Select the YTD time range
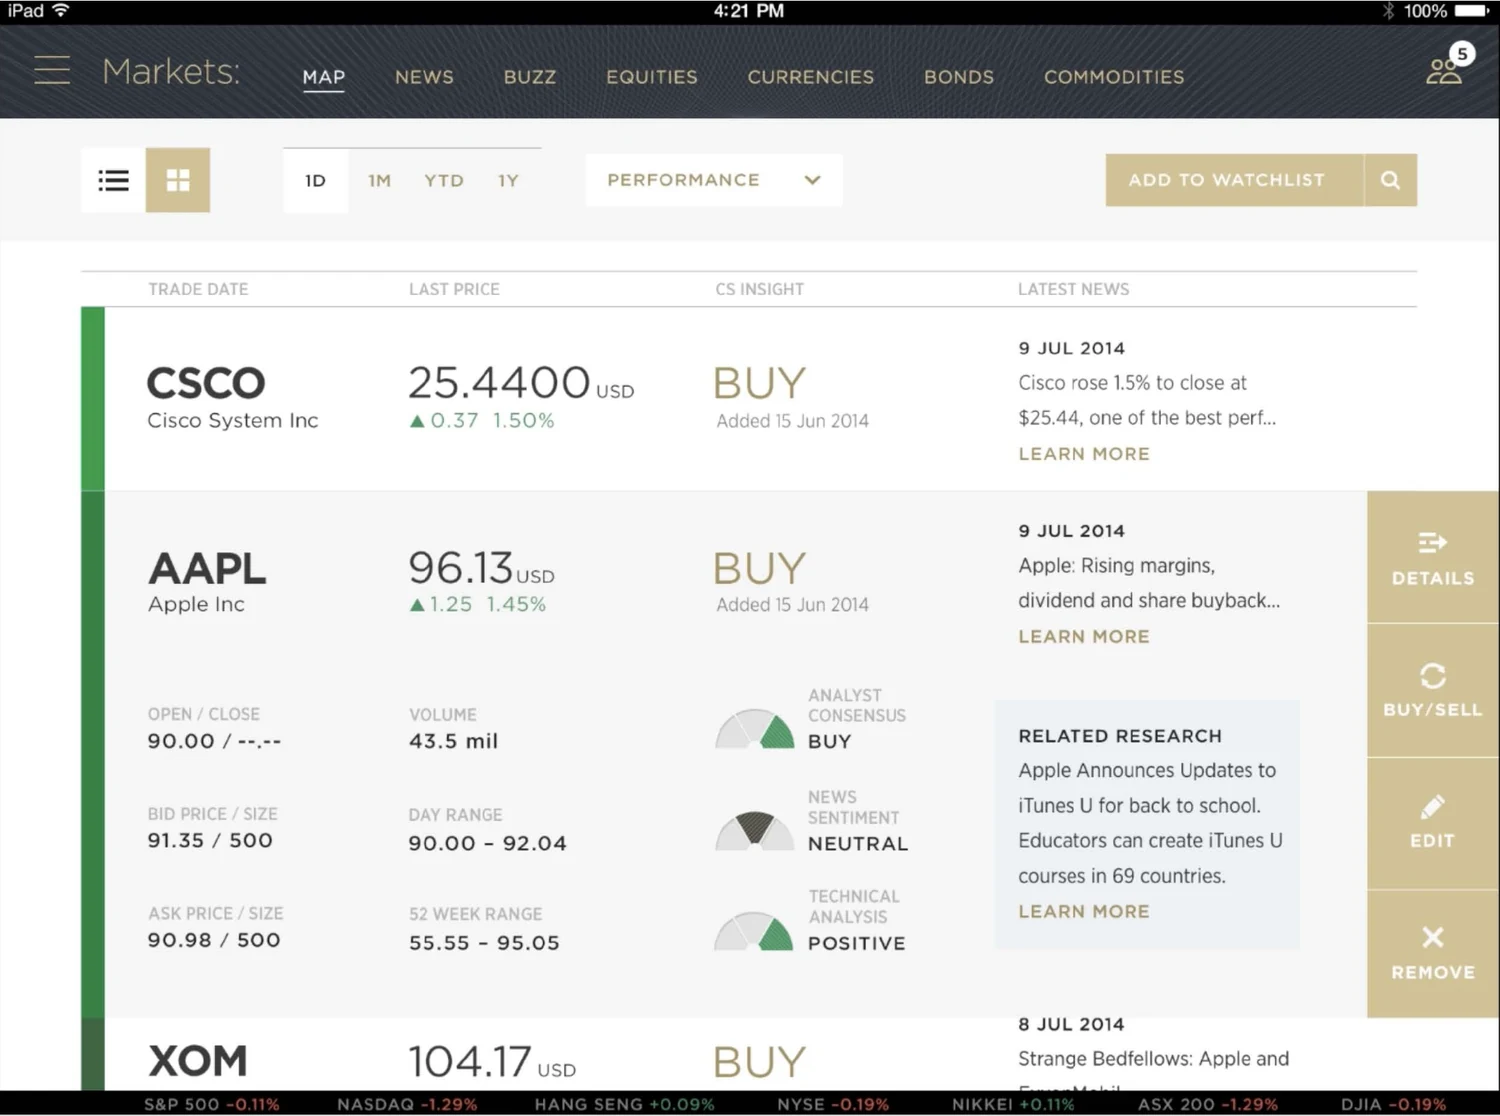This screenshot has width=1500, height=1116. [x=444, y=181]
